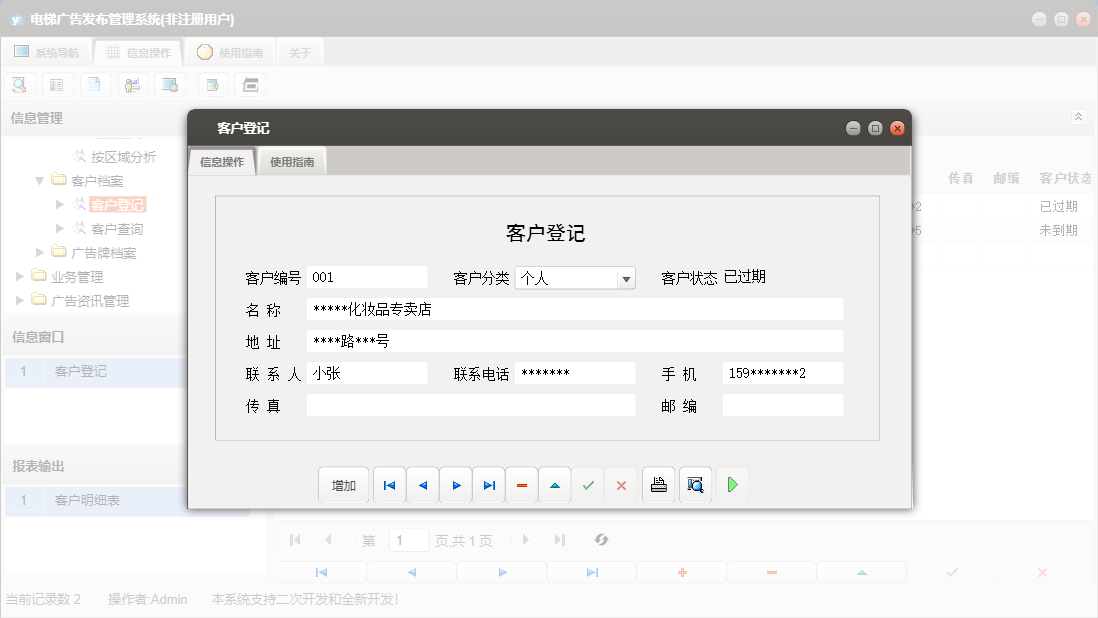Select the person-with-chart toolbar icon
This screenshot has height=618, width=1098.
pos(133,84)
